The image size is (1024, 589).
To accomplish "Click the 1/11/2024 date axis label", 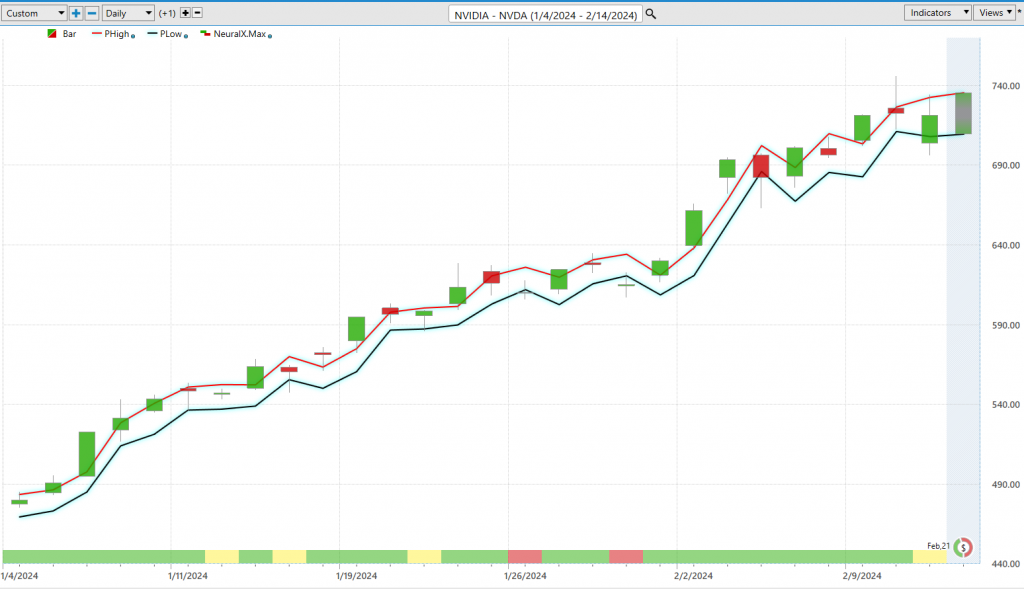I will (188, 576).
